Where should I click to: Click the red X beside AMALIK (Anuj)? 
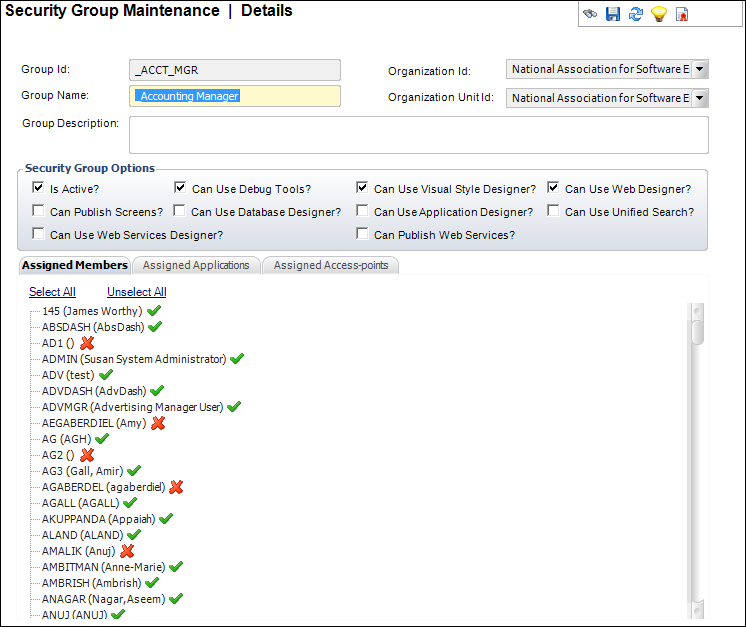click(x=127, y=551)
